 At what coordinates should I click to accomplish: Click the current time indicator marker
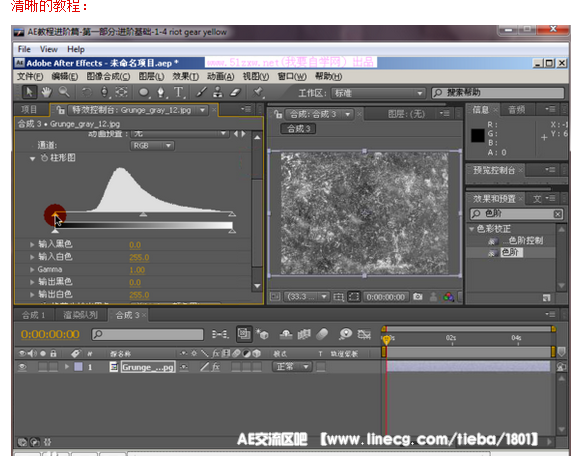pos(386,340)
